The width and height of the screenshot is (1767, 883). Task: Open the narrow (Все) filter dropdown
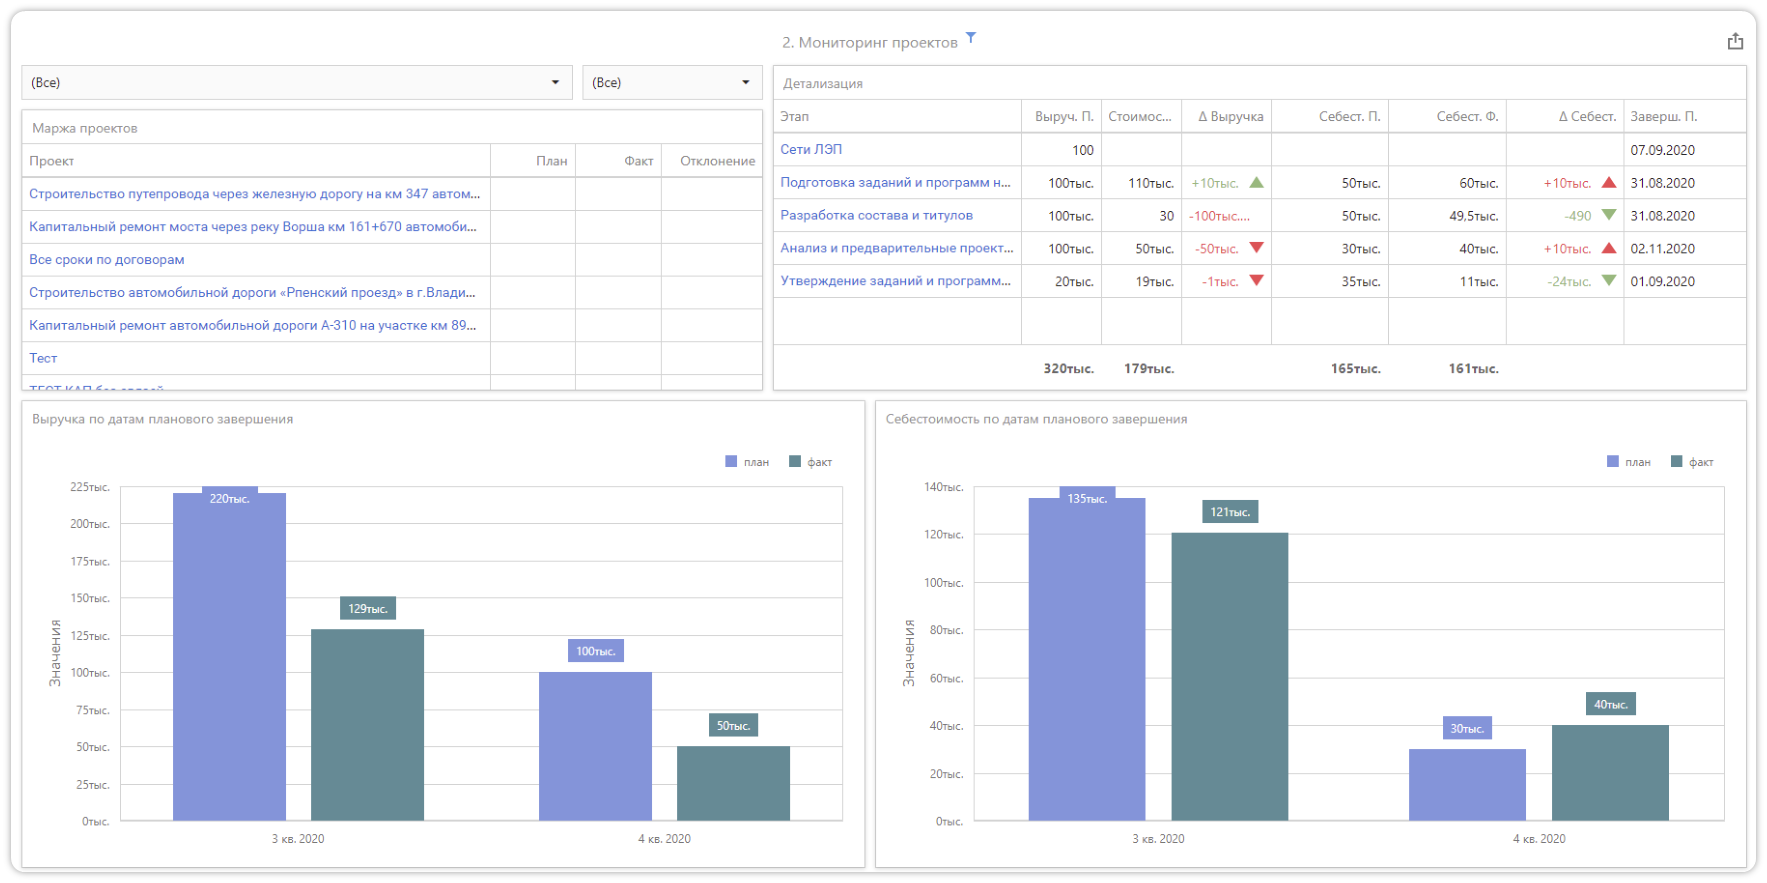coord(670,83)
